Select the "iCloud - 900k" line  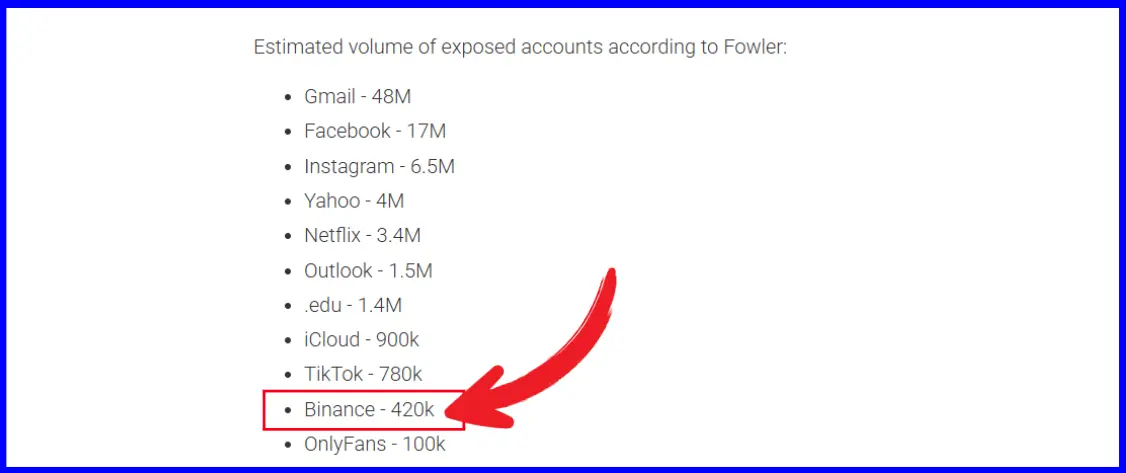[362, 340]
